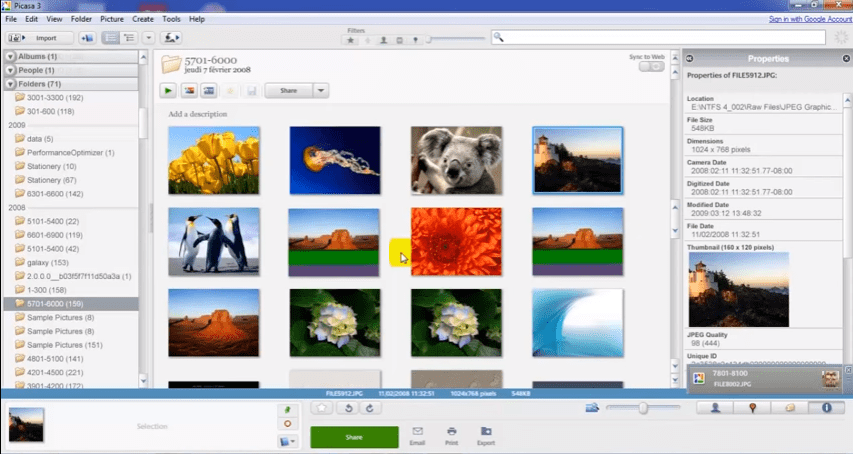The width and height of the screenshot is (853, 454).
Task: Select the jellyfish thumbnail
Action: [335, 160]
